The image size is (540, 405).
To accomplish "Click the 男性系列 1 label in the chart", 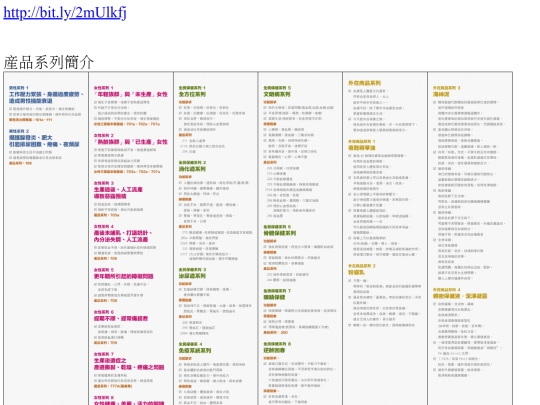I will click(19, 88).
